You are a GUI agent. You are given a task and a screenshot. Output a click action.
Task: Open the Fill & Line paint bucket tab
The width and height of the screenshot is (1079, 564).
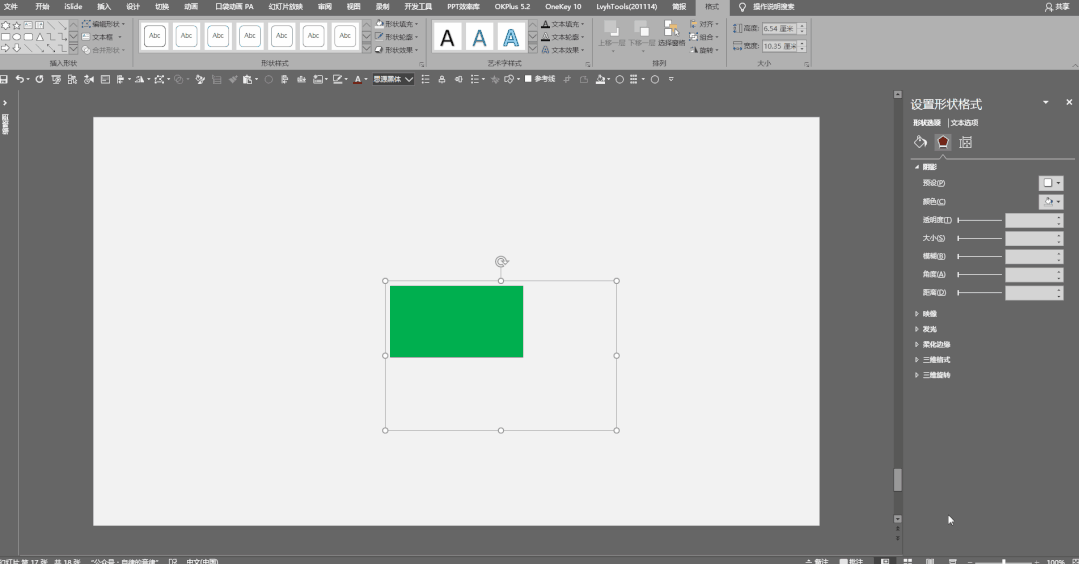(921, 142)
